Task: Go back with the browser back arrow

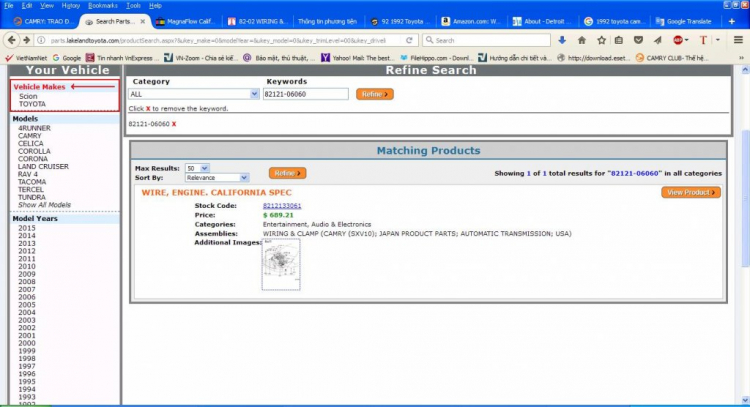Action: pyautogui.click(x=11, y=40)
